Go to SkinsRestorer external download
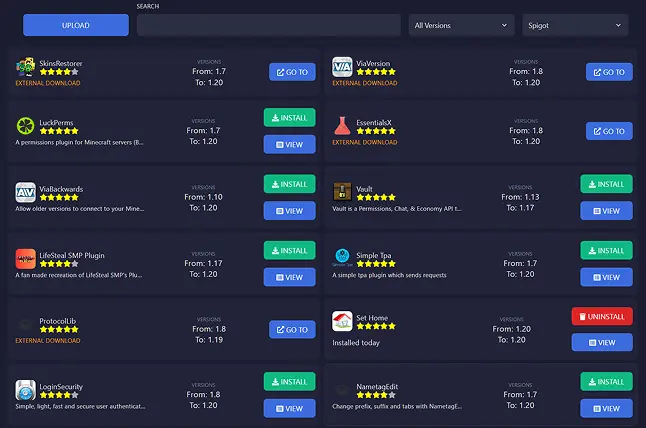The width and height of the screenshot is (646, 428). 292,72
